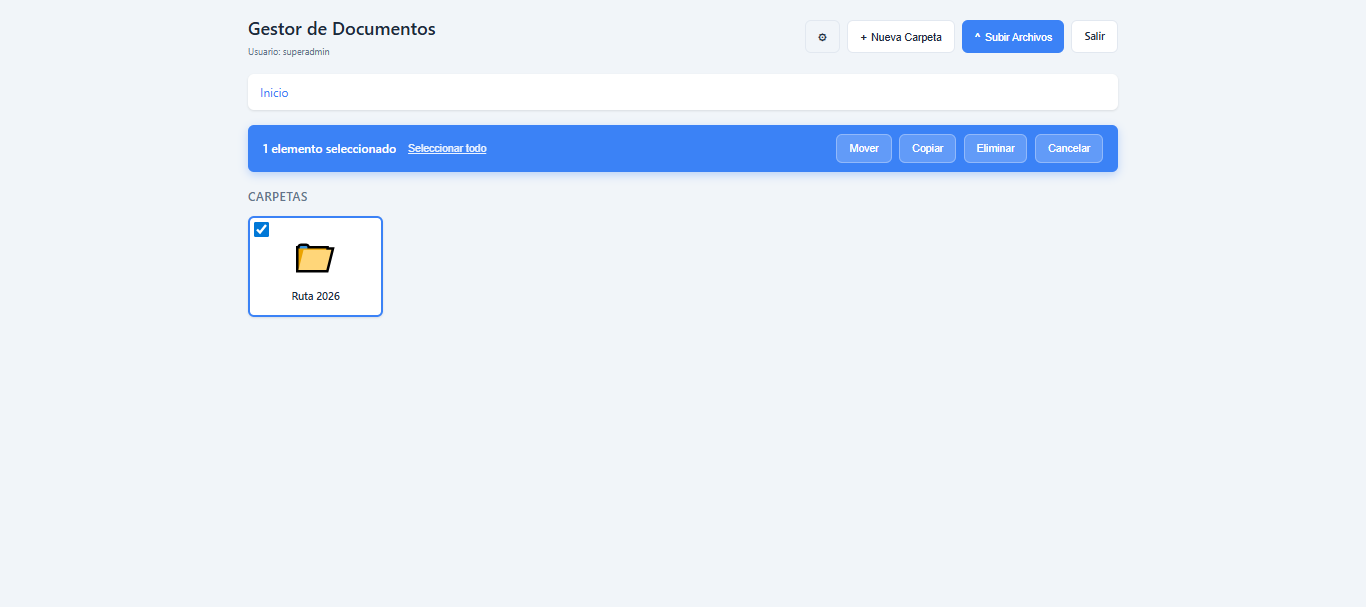Image resolution: width=1366 pixels, height=607 pixels.
Task: Delete the selected folder with Eliminar
Action: tap(995, 149)
